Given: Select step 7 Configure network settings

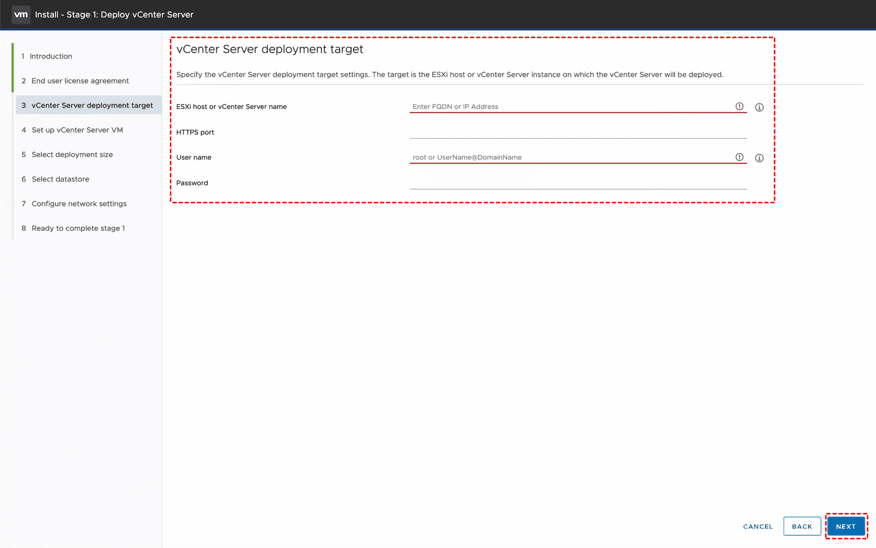Looking at the screenshot, I should point(74,204).
